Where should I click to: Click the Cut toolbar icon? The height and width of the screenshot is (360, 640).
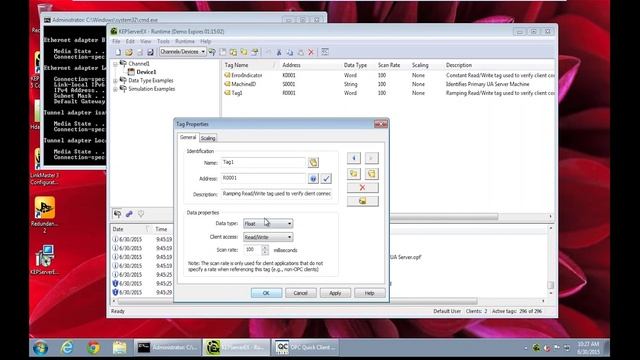pyautogui.click(x=279, y=52)
